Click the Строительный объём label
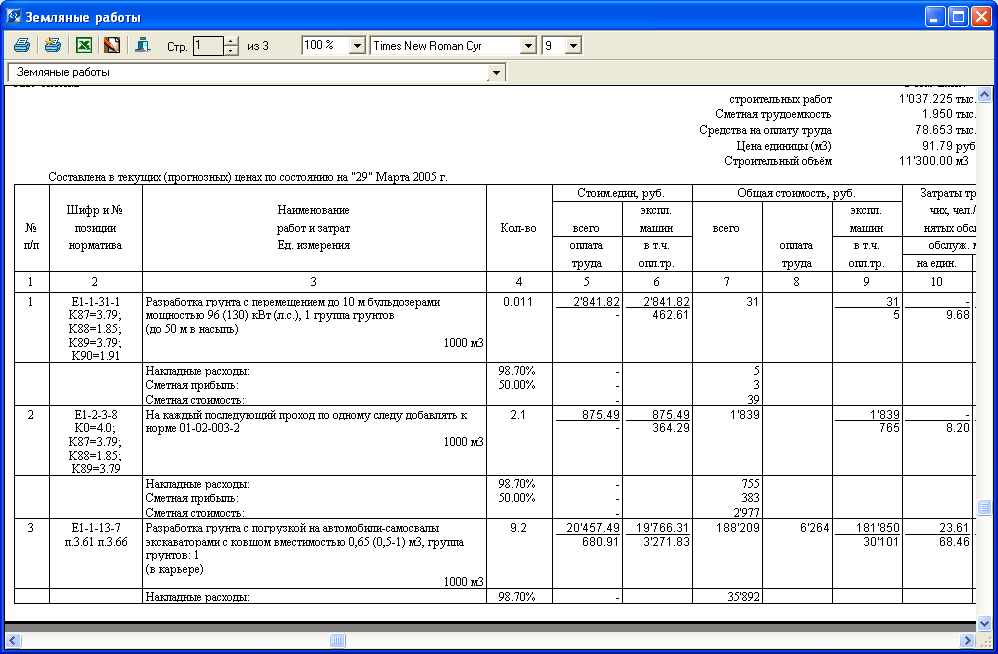The image size is (998, 654). (x=778, y=162)
